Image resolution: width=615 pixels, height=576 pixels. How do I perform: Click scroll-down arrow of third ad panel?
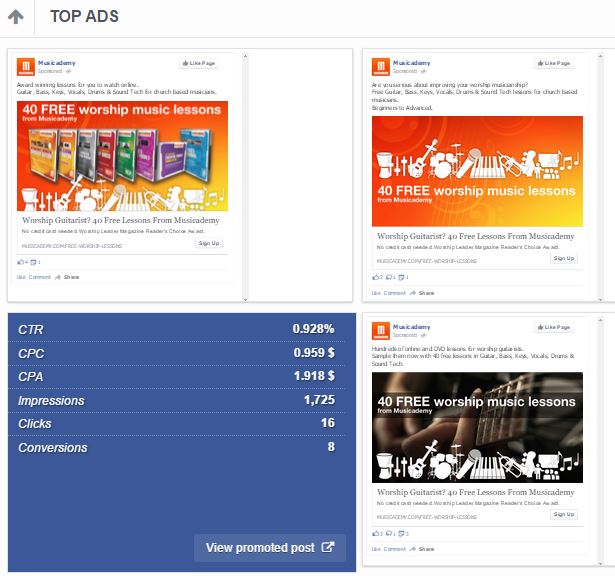(600, 563)
